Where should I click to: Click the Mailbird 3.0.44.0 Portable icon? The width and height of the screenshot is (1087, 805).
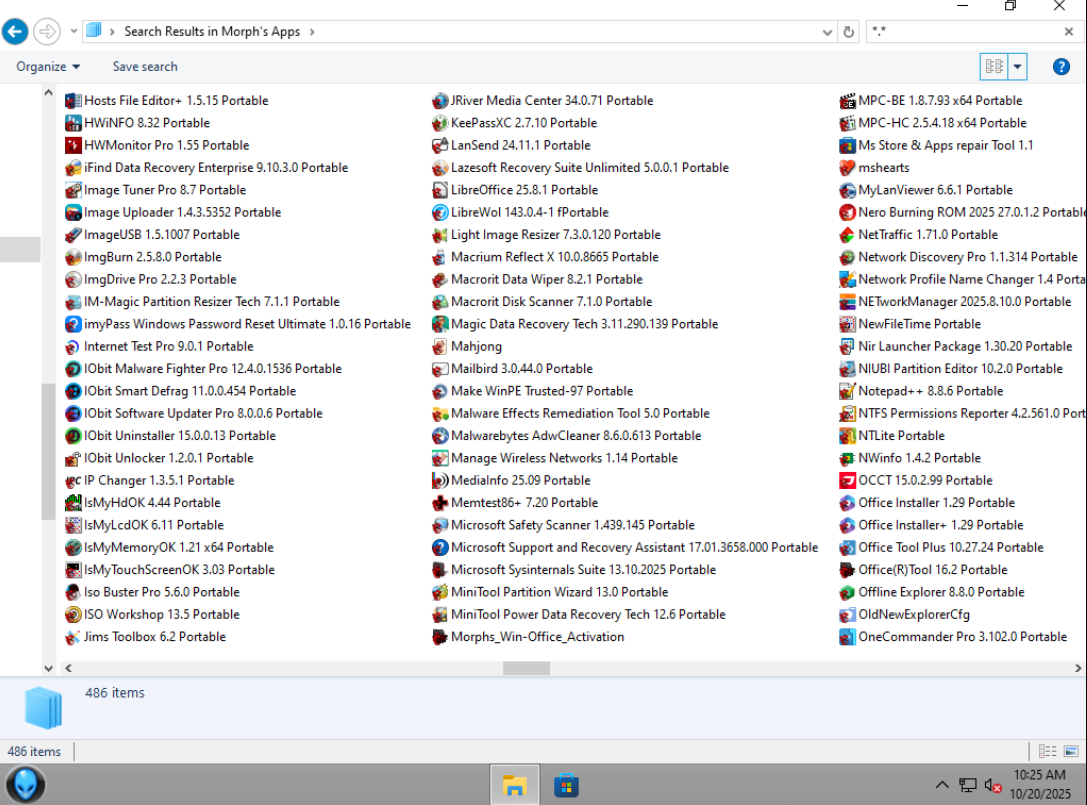point(440,369)
